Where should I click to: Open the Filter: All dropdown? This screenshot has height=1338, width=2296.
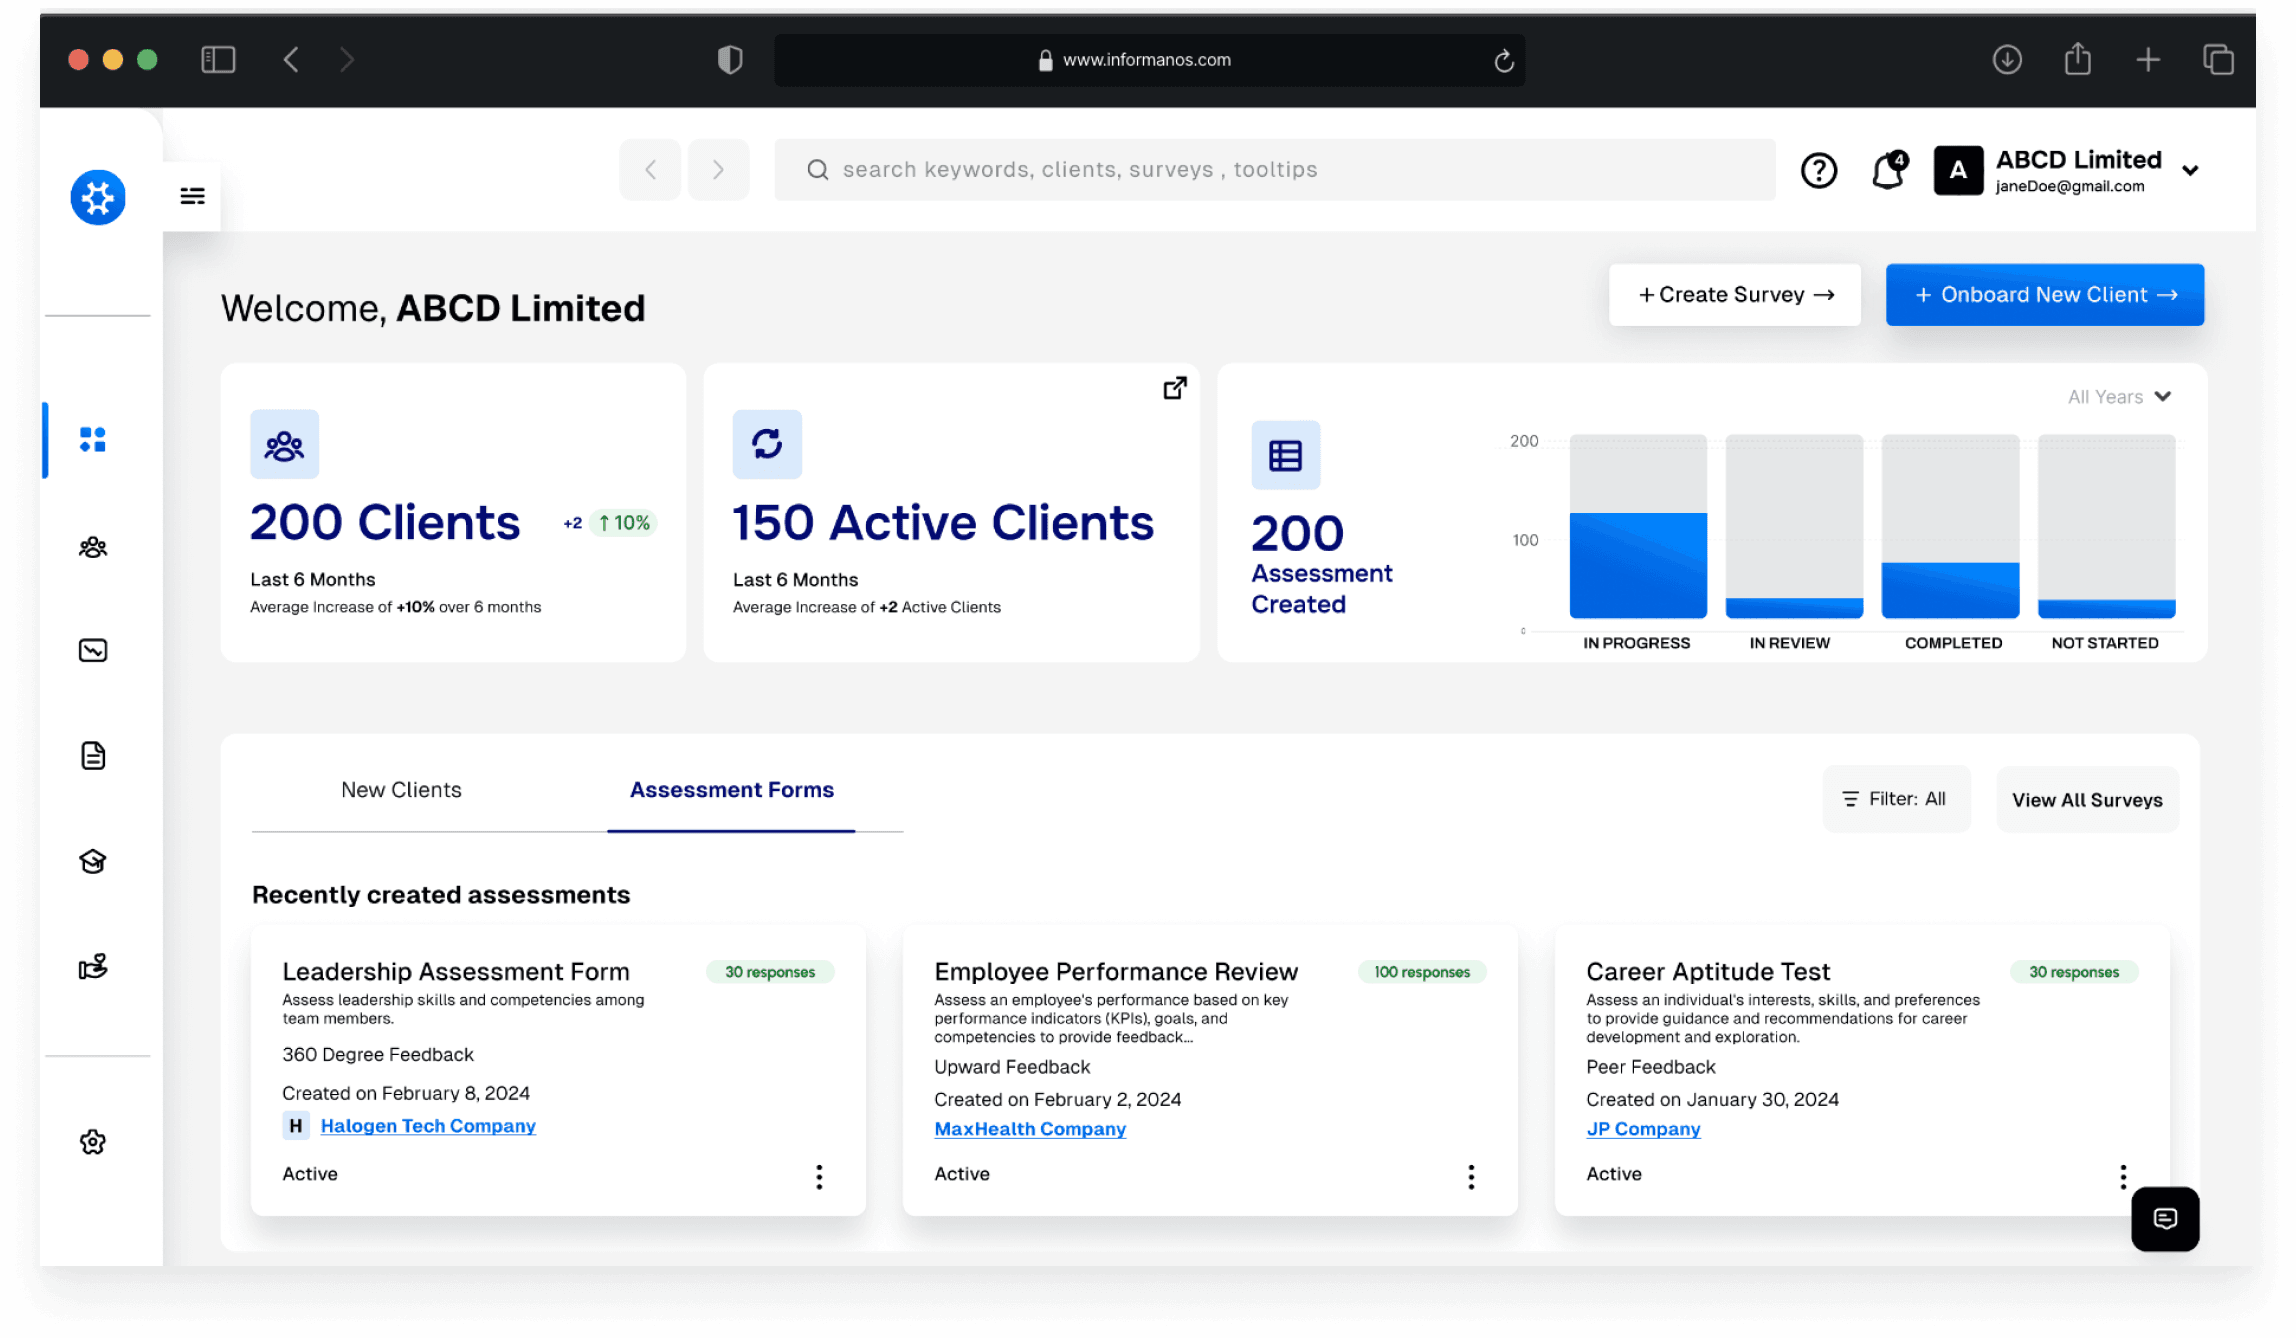[1896, 799]
